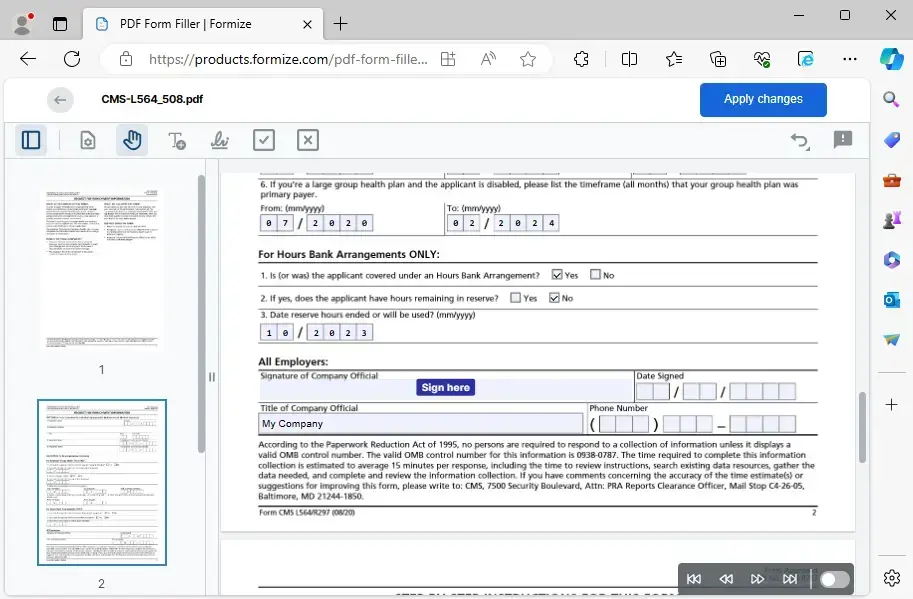
Task: Reload the current page
Action: [x=72, y=59]
